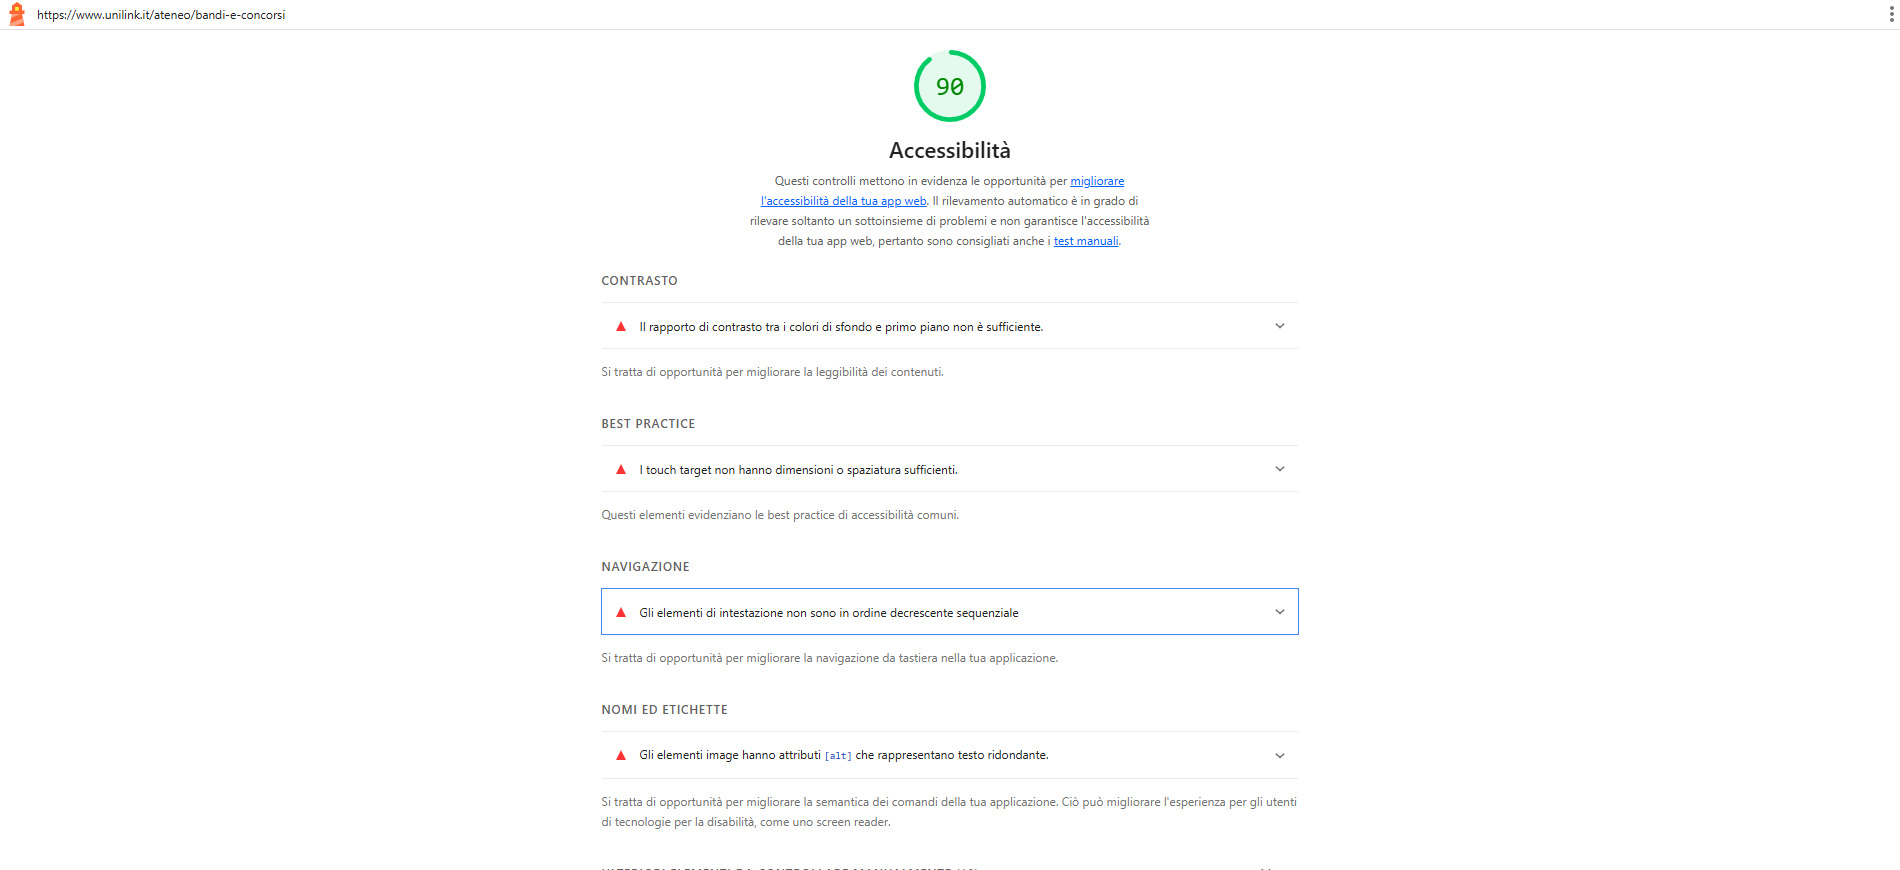This screenshot has height=870, width=1900.
Task: Click the 'Gli elementi di intestazione' audit row
Action: pos(950,612)
